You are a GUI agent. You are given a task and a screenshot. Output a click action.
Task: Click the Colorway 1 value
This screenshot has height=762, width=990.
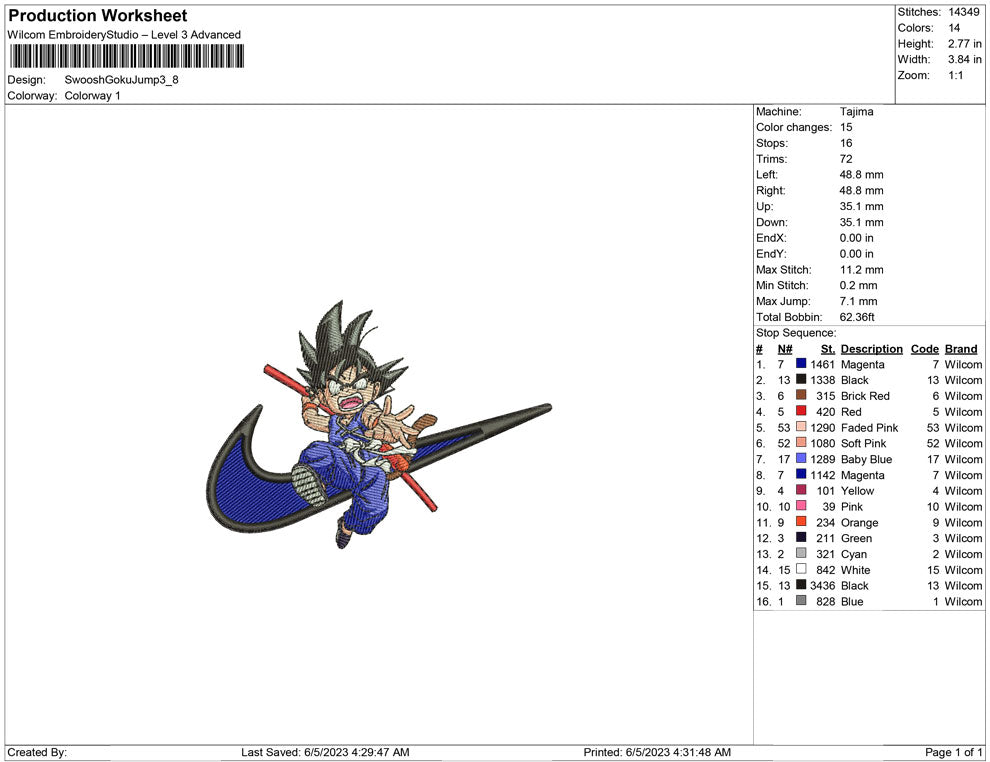[x=92, y=95]
